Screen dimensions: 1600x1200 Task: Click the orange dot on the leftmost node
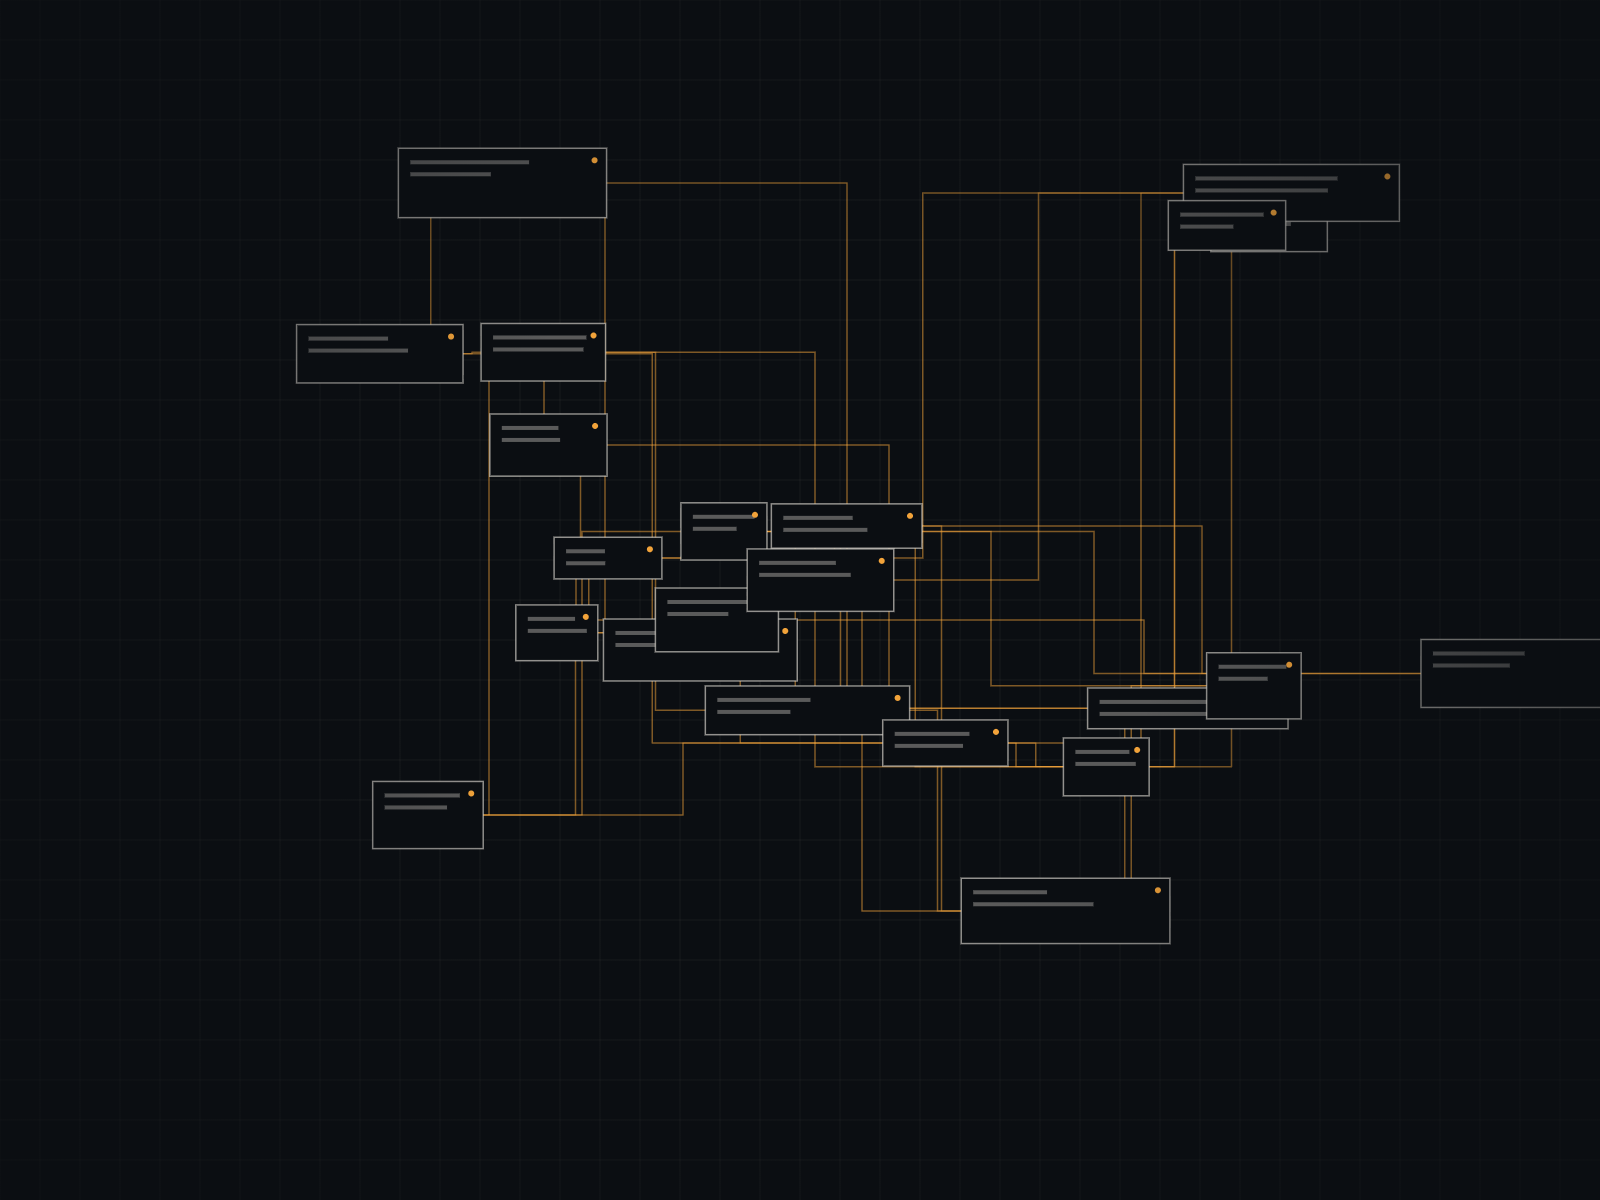[451, 336]
